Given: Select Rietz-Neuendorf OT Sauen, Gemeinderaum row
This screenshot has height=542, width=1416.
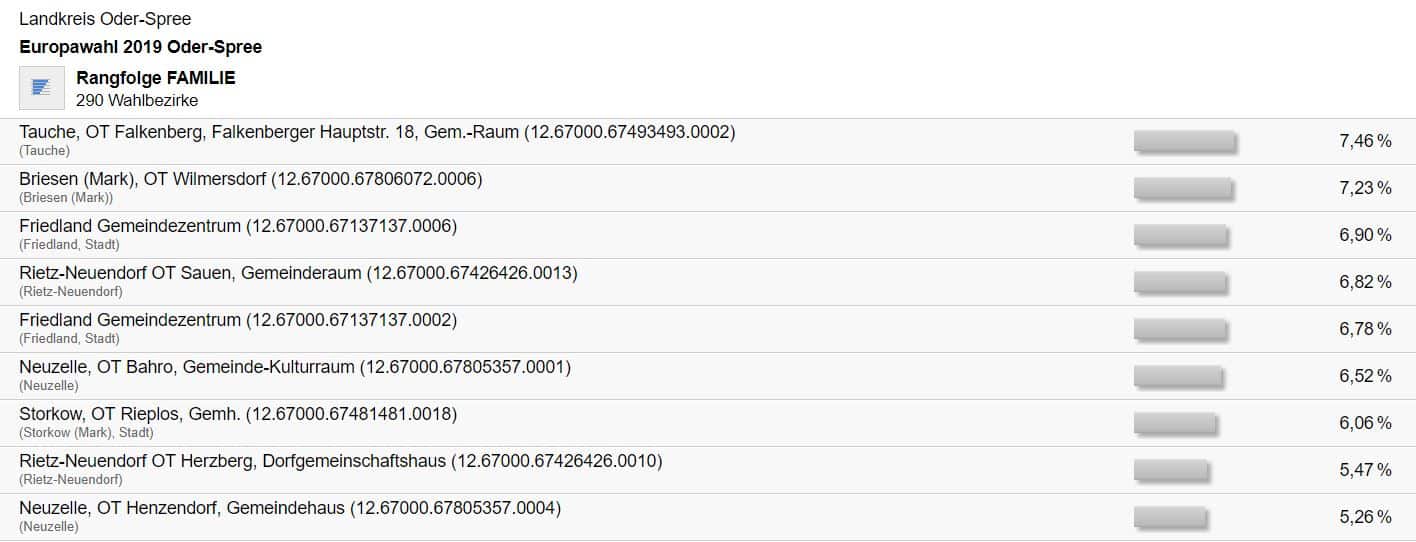Looking at the screenshot, I should pyautogui.click(x=298, y=273).
